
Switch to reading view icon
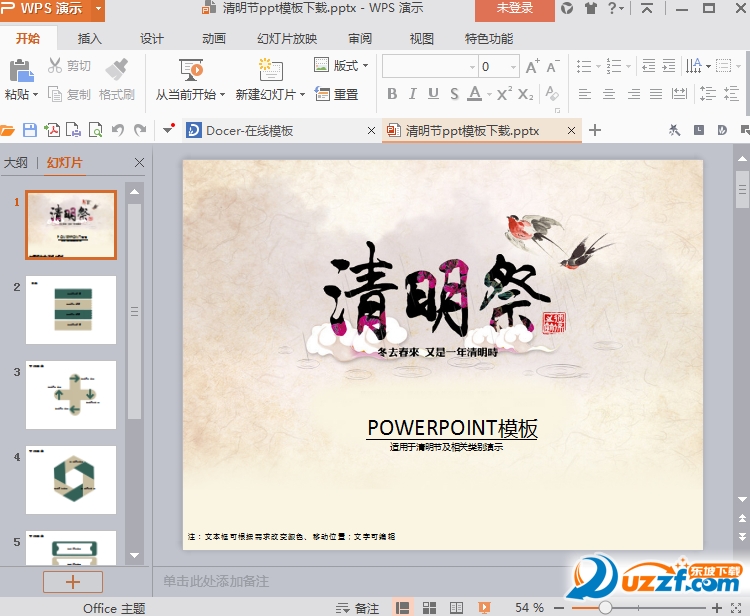pyautogui.click(x=456, y=608)
